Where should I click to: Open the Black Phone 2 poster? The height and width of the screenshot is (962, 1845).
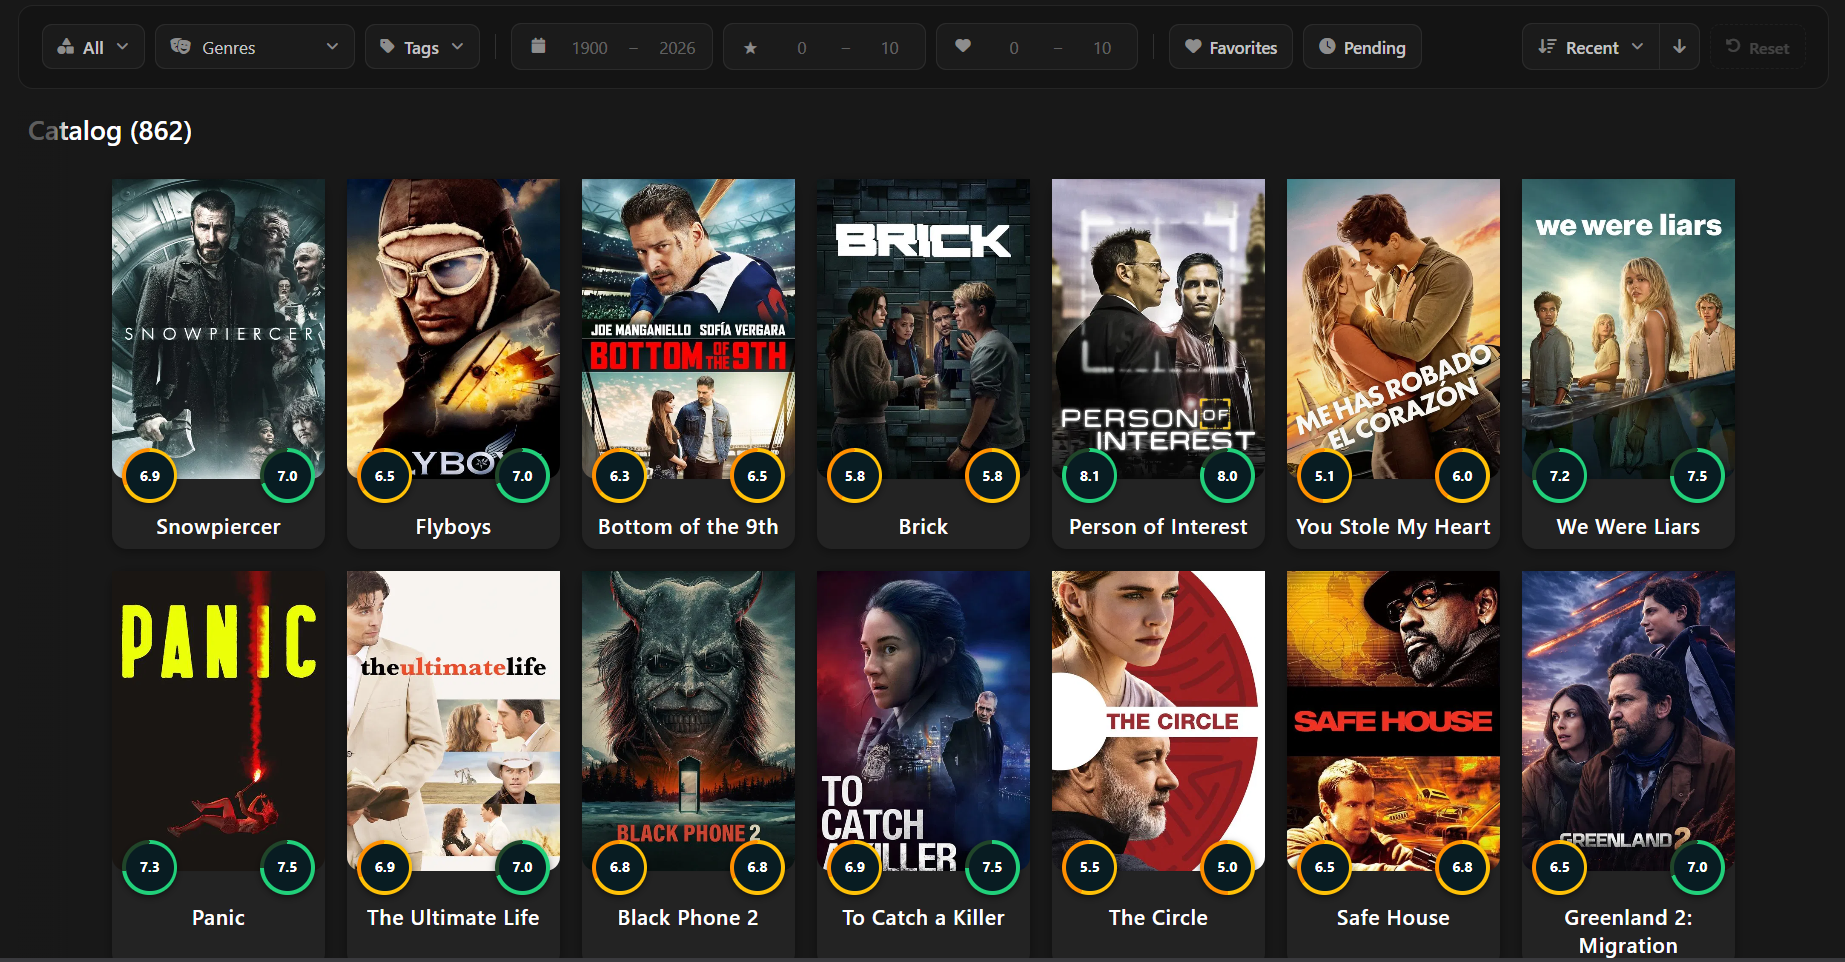pyautogui.click(x=688, y=721)
